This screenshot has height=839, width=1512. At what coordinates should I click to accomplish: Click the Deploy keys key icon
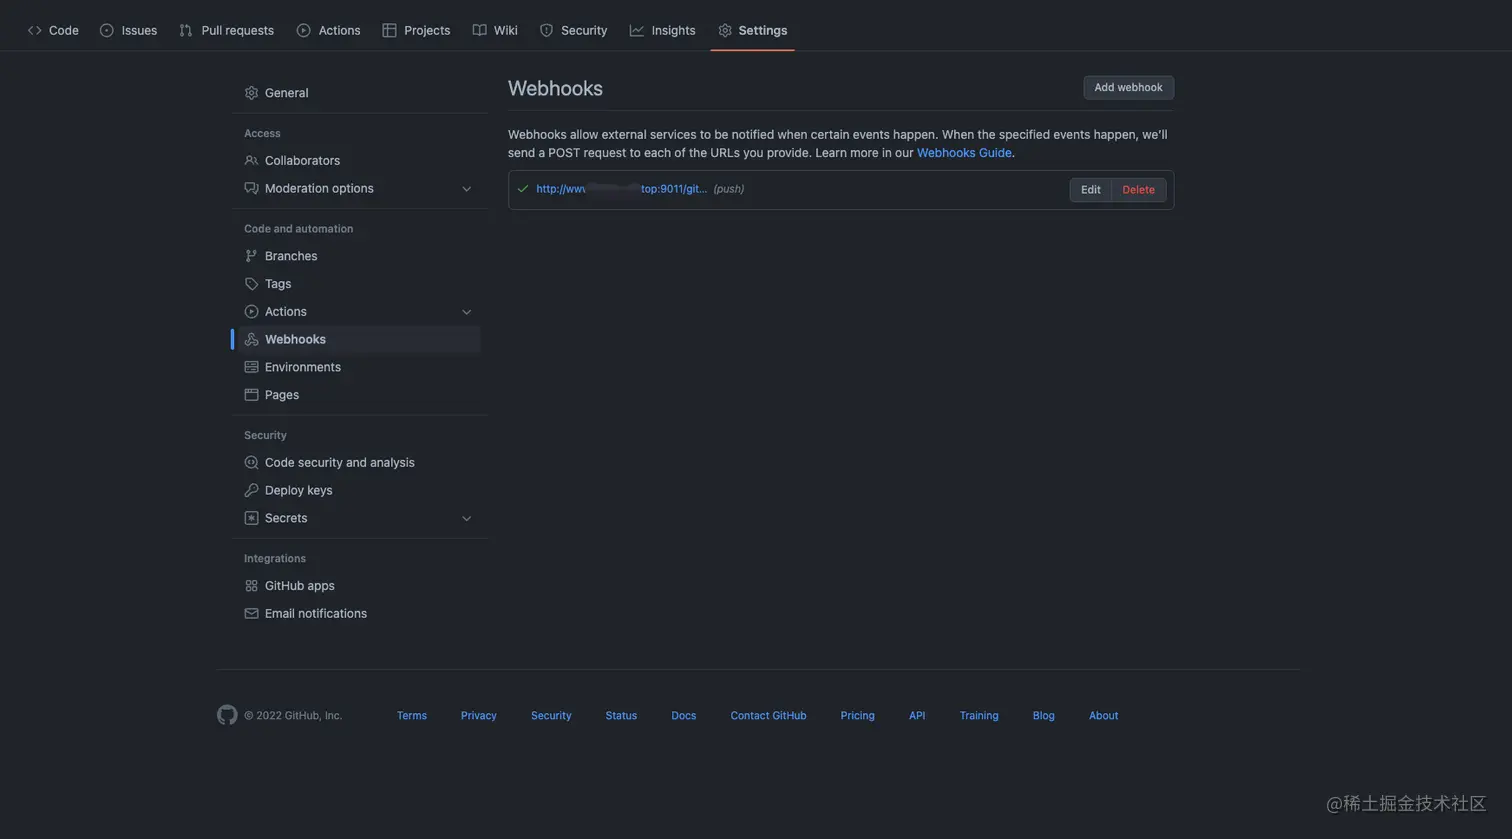point(251,490)
